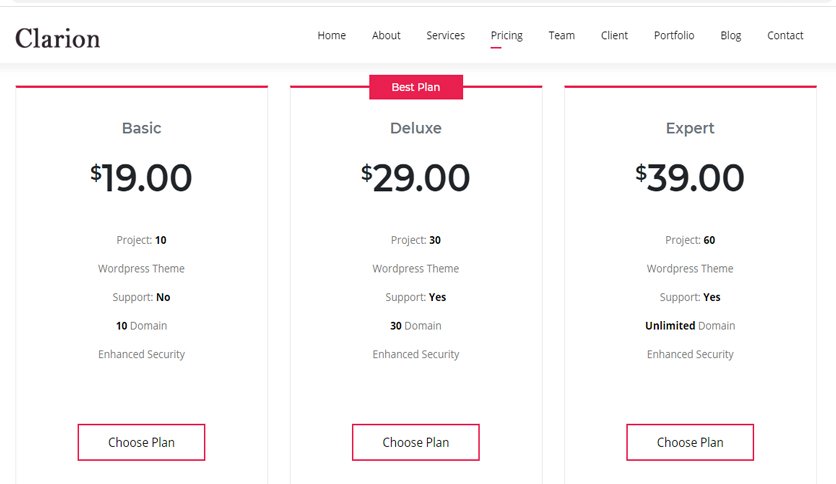Open the Portfolio page link
Screen dimensions: 836x484
coord(674,35)
